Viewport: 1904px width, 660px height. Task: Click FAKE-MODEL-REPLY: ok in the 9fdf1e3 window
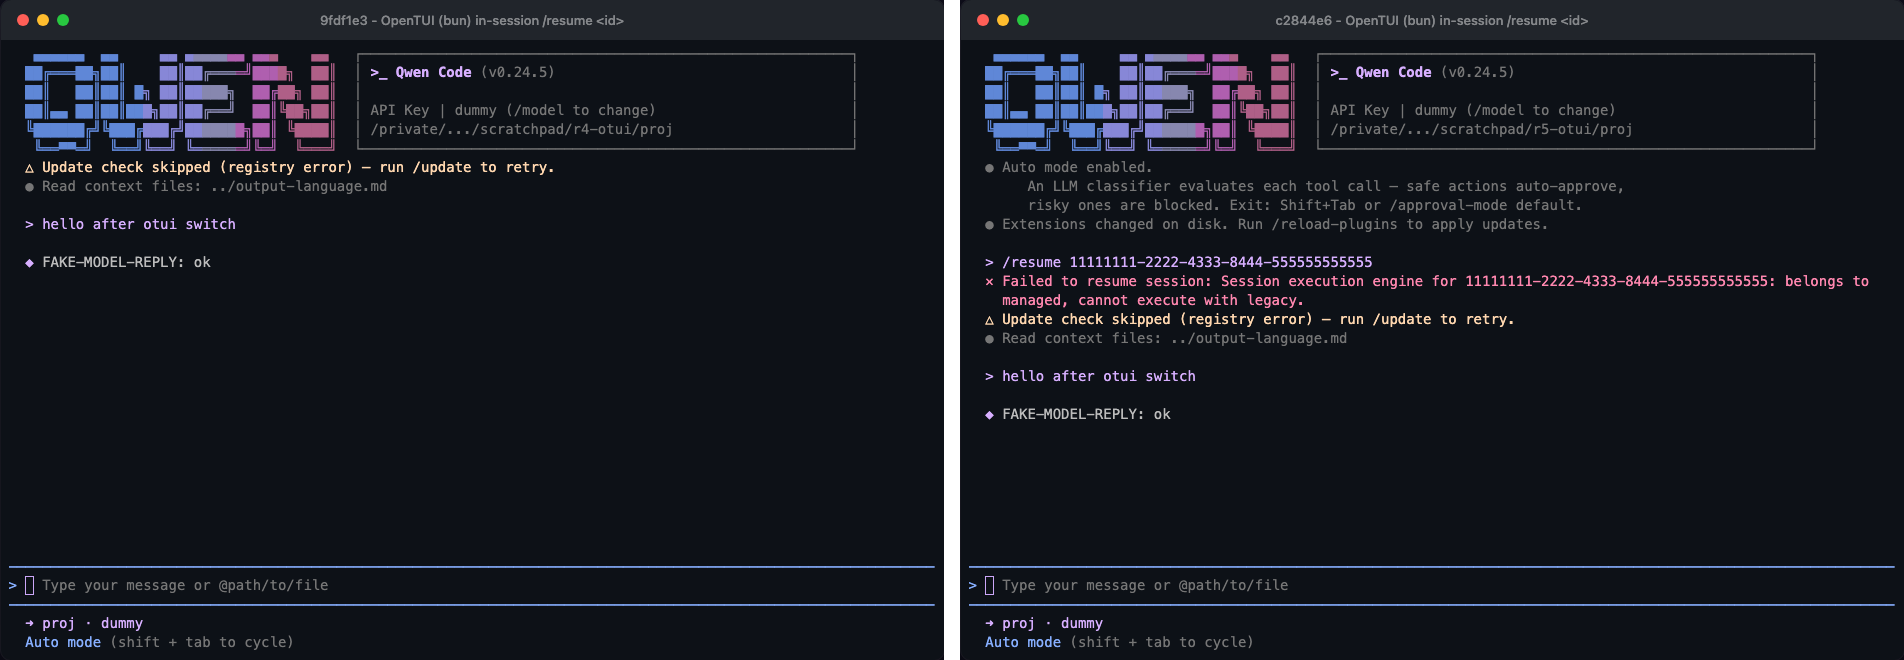(126, 262)
